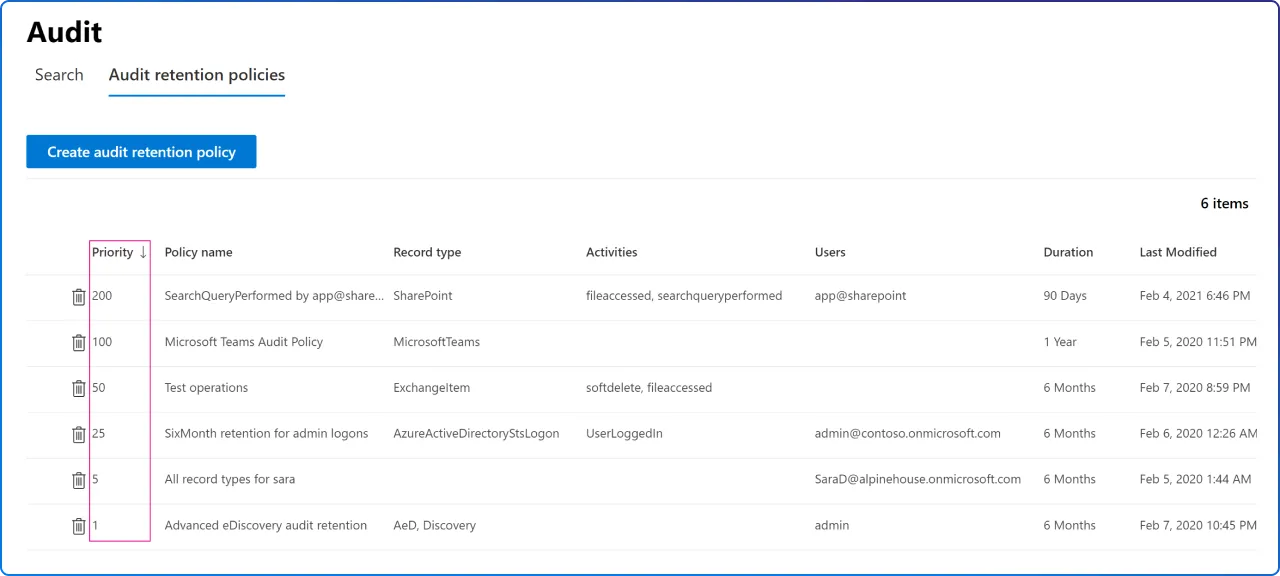This screenshot has height=576, width=1280.
Task: Delete the SearchQueryPerformed policy using its trash icon
Action: pos(79,296)
